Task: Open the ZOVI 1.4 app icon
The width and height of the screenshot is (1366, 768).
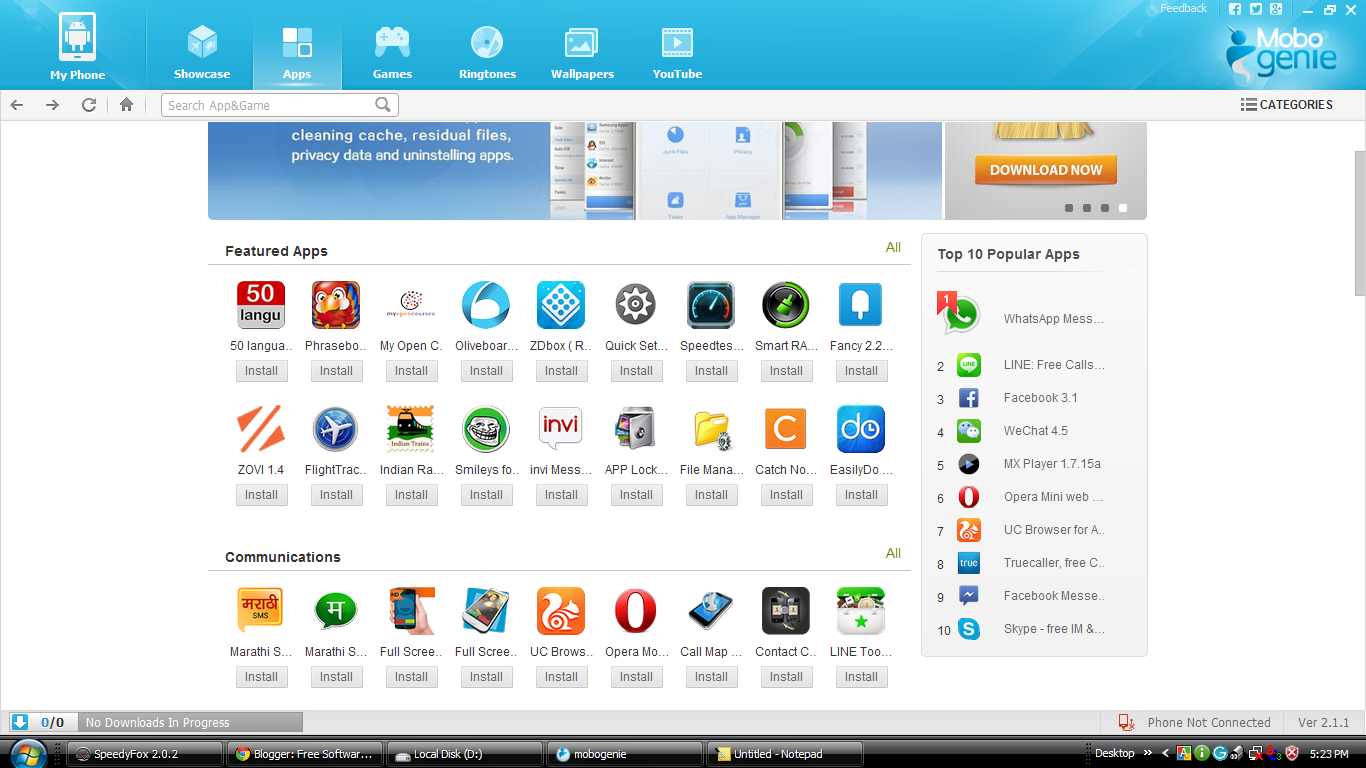Action: 261,429
